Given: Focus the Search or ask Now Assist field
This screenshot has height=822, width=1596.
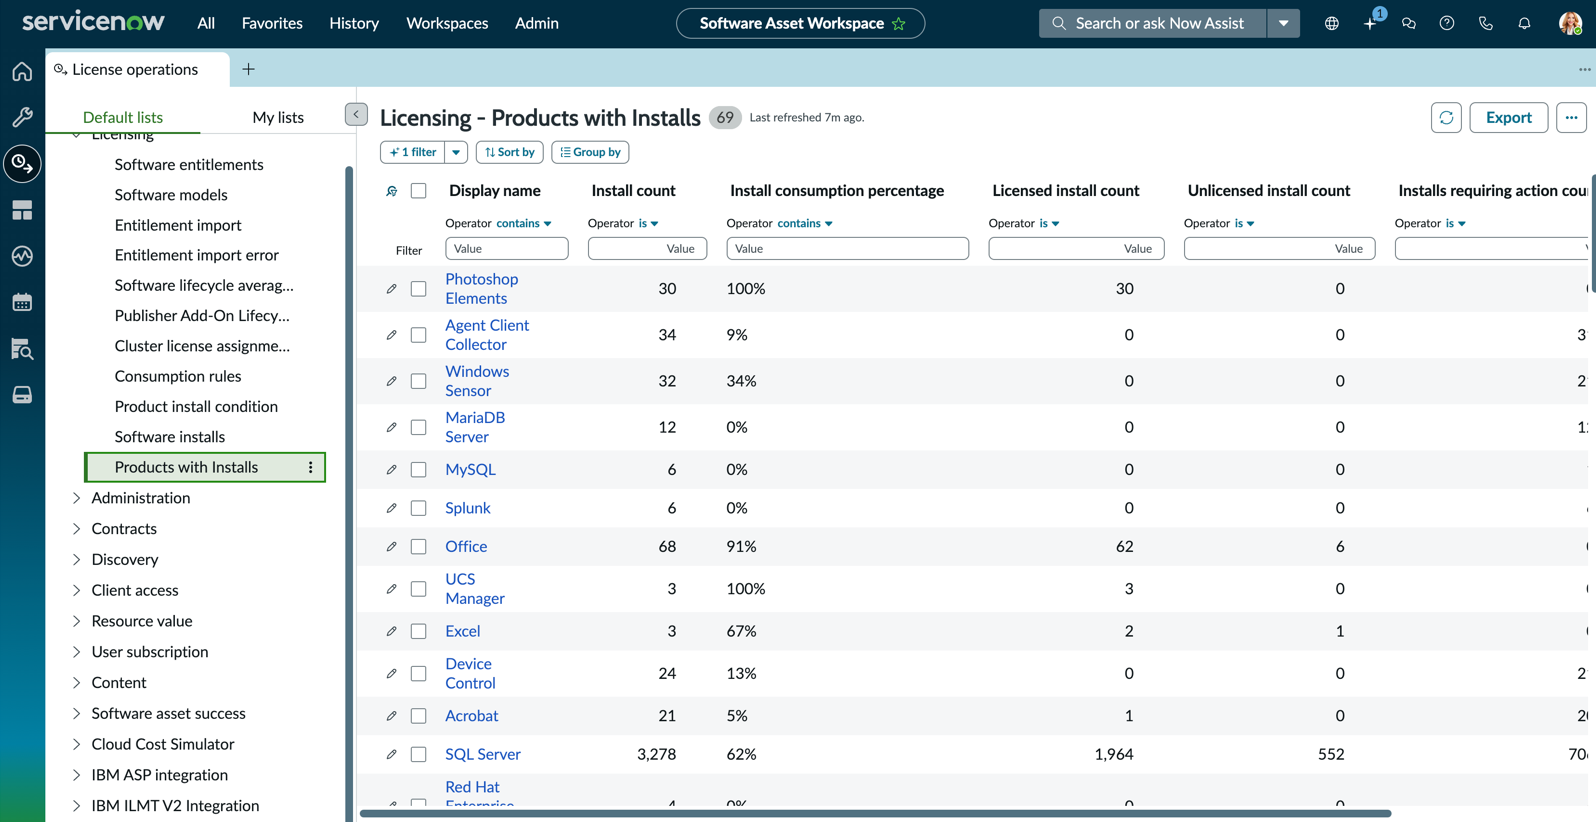Looking at the screenshot, I should pyautogui.click(x=1152, y=23).
